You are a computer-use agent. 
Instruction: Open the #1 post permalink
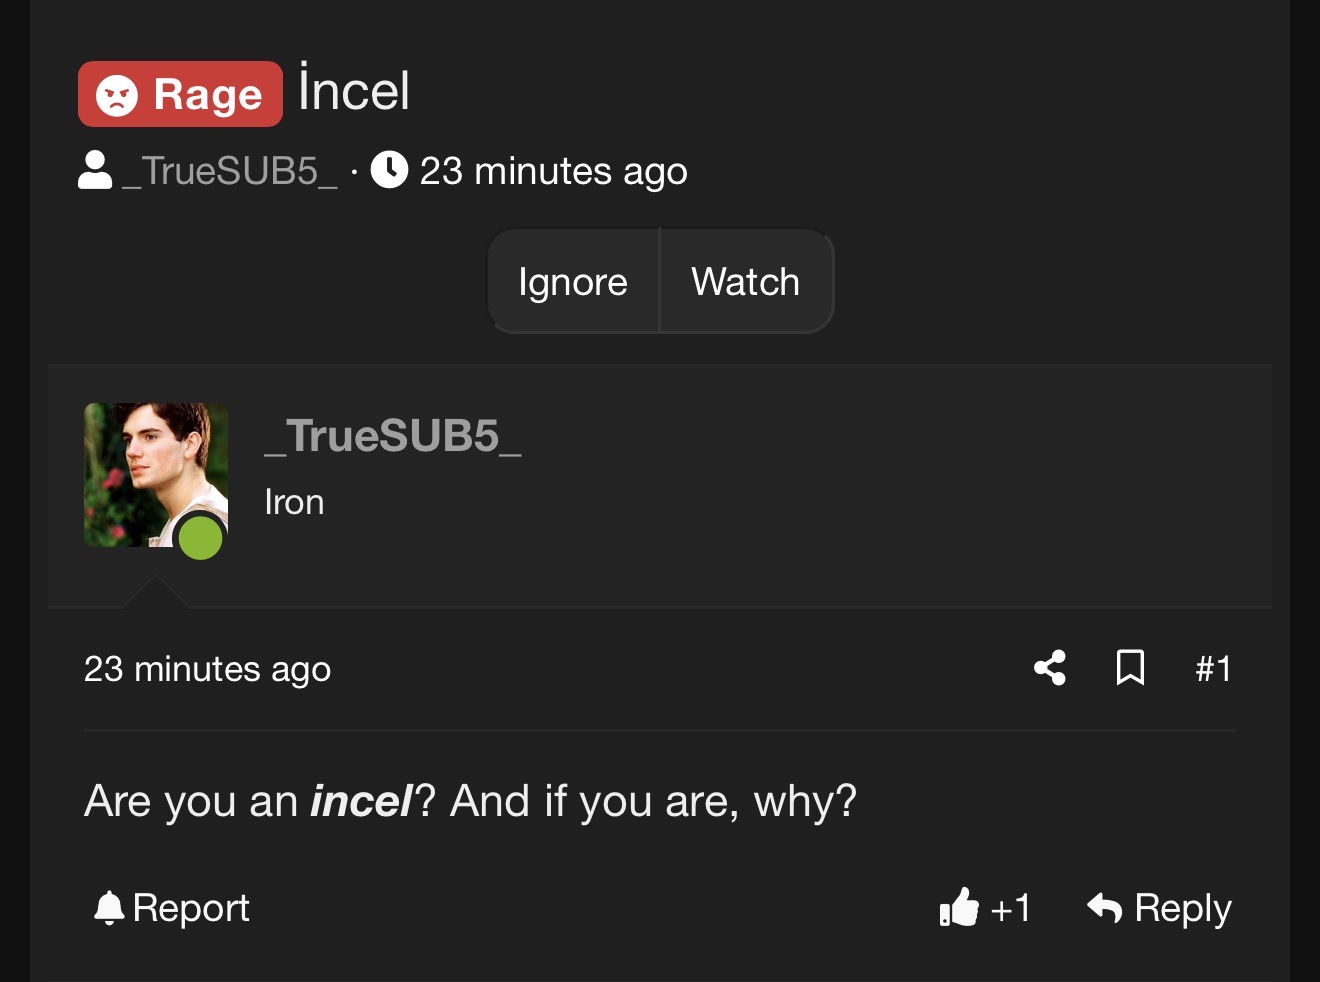click(x=1213, y=668)
